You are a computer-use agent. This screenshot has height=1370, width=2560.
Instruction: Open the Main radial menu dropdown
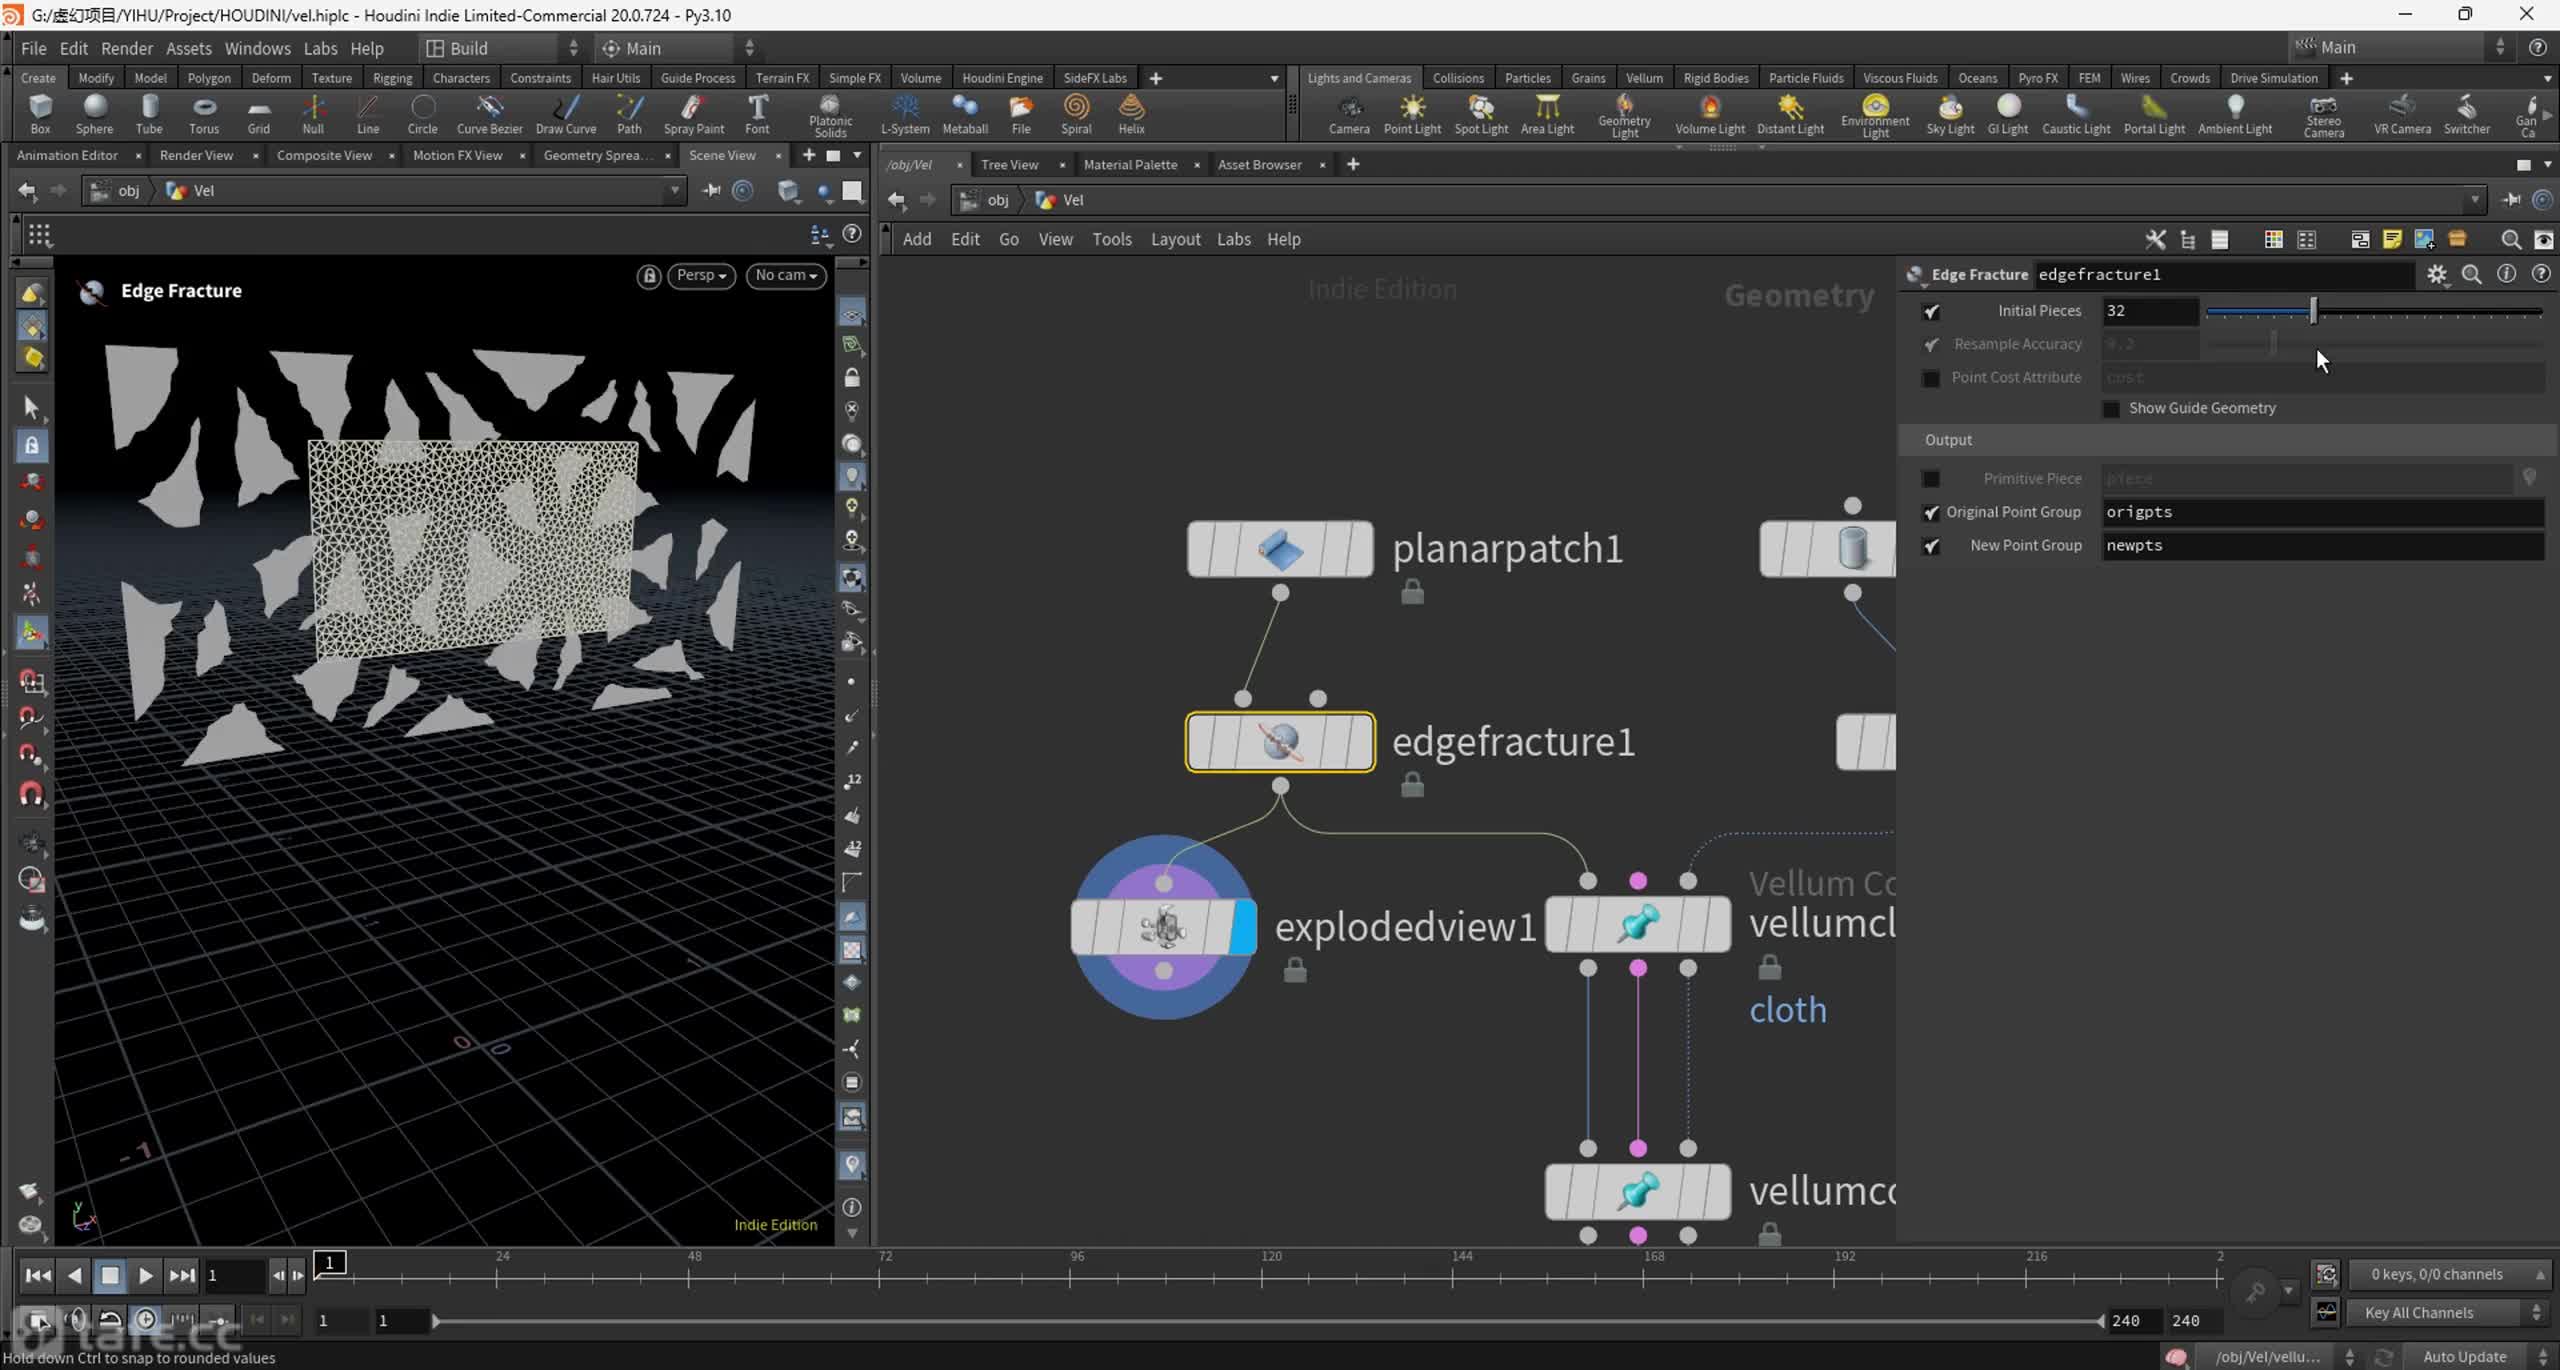(678, 48)
